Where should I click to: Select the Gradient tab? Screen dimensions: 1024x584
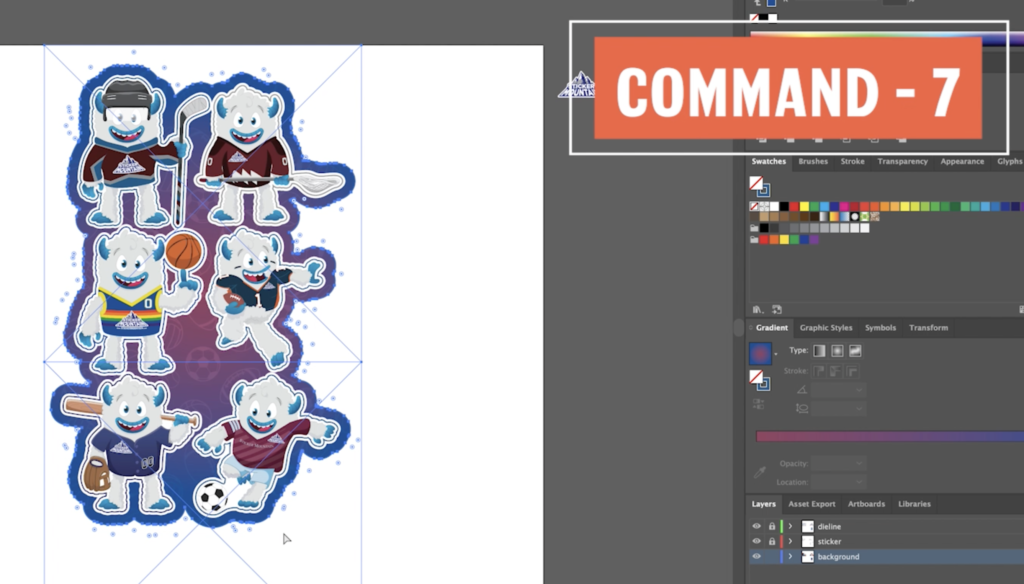point(772,328)
